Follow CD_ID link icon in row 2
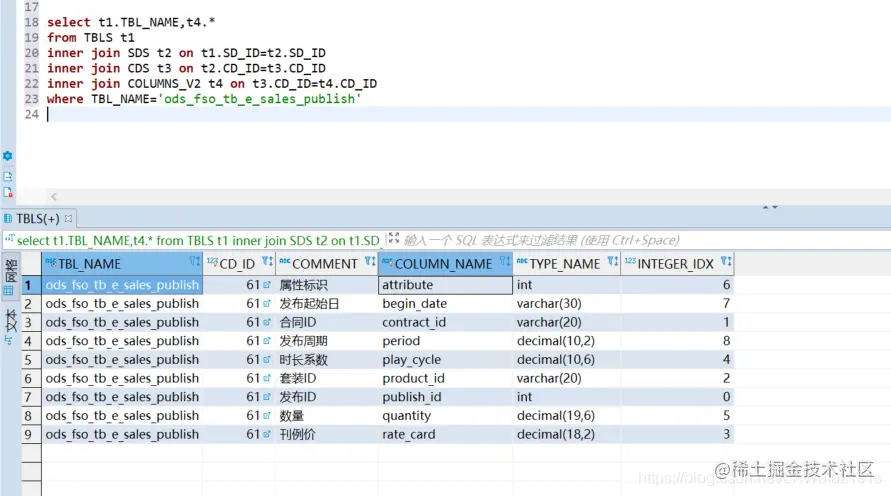This screenshot has width=891, height=496. 267,303
